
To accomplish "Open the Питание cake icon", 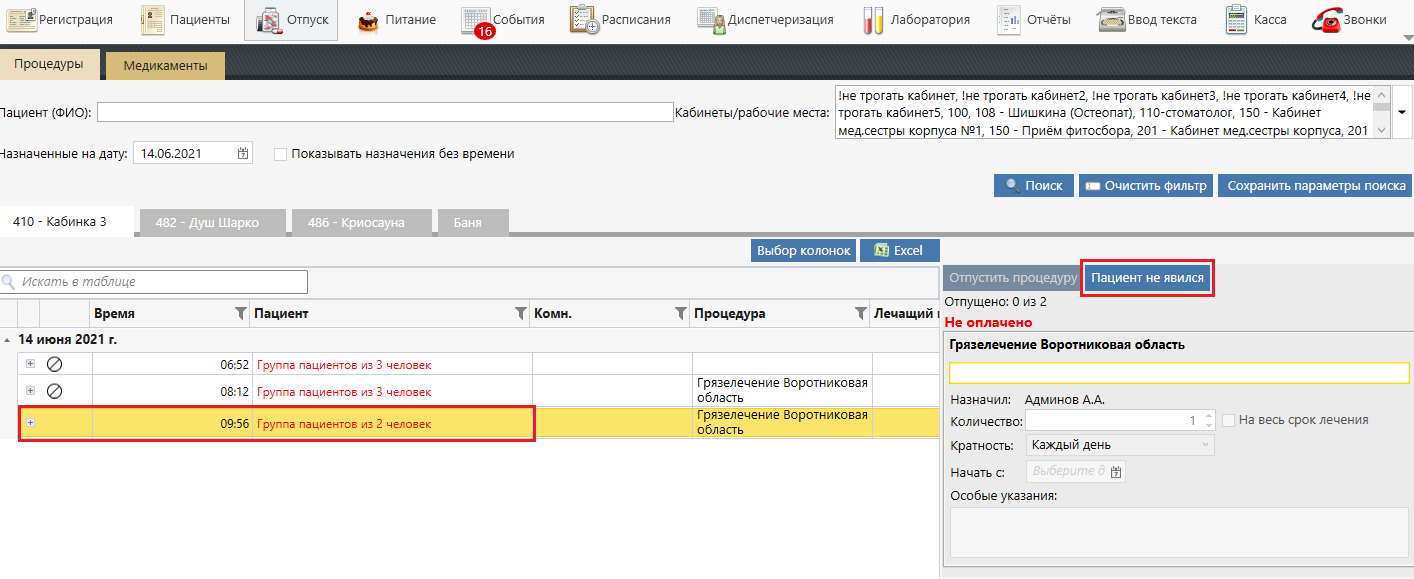I will click(x=368, y=20).
